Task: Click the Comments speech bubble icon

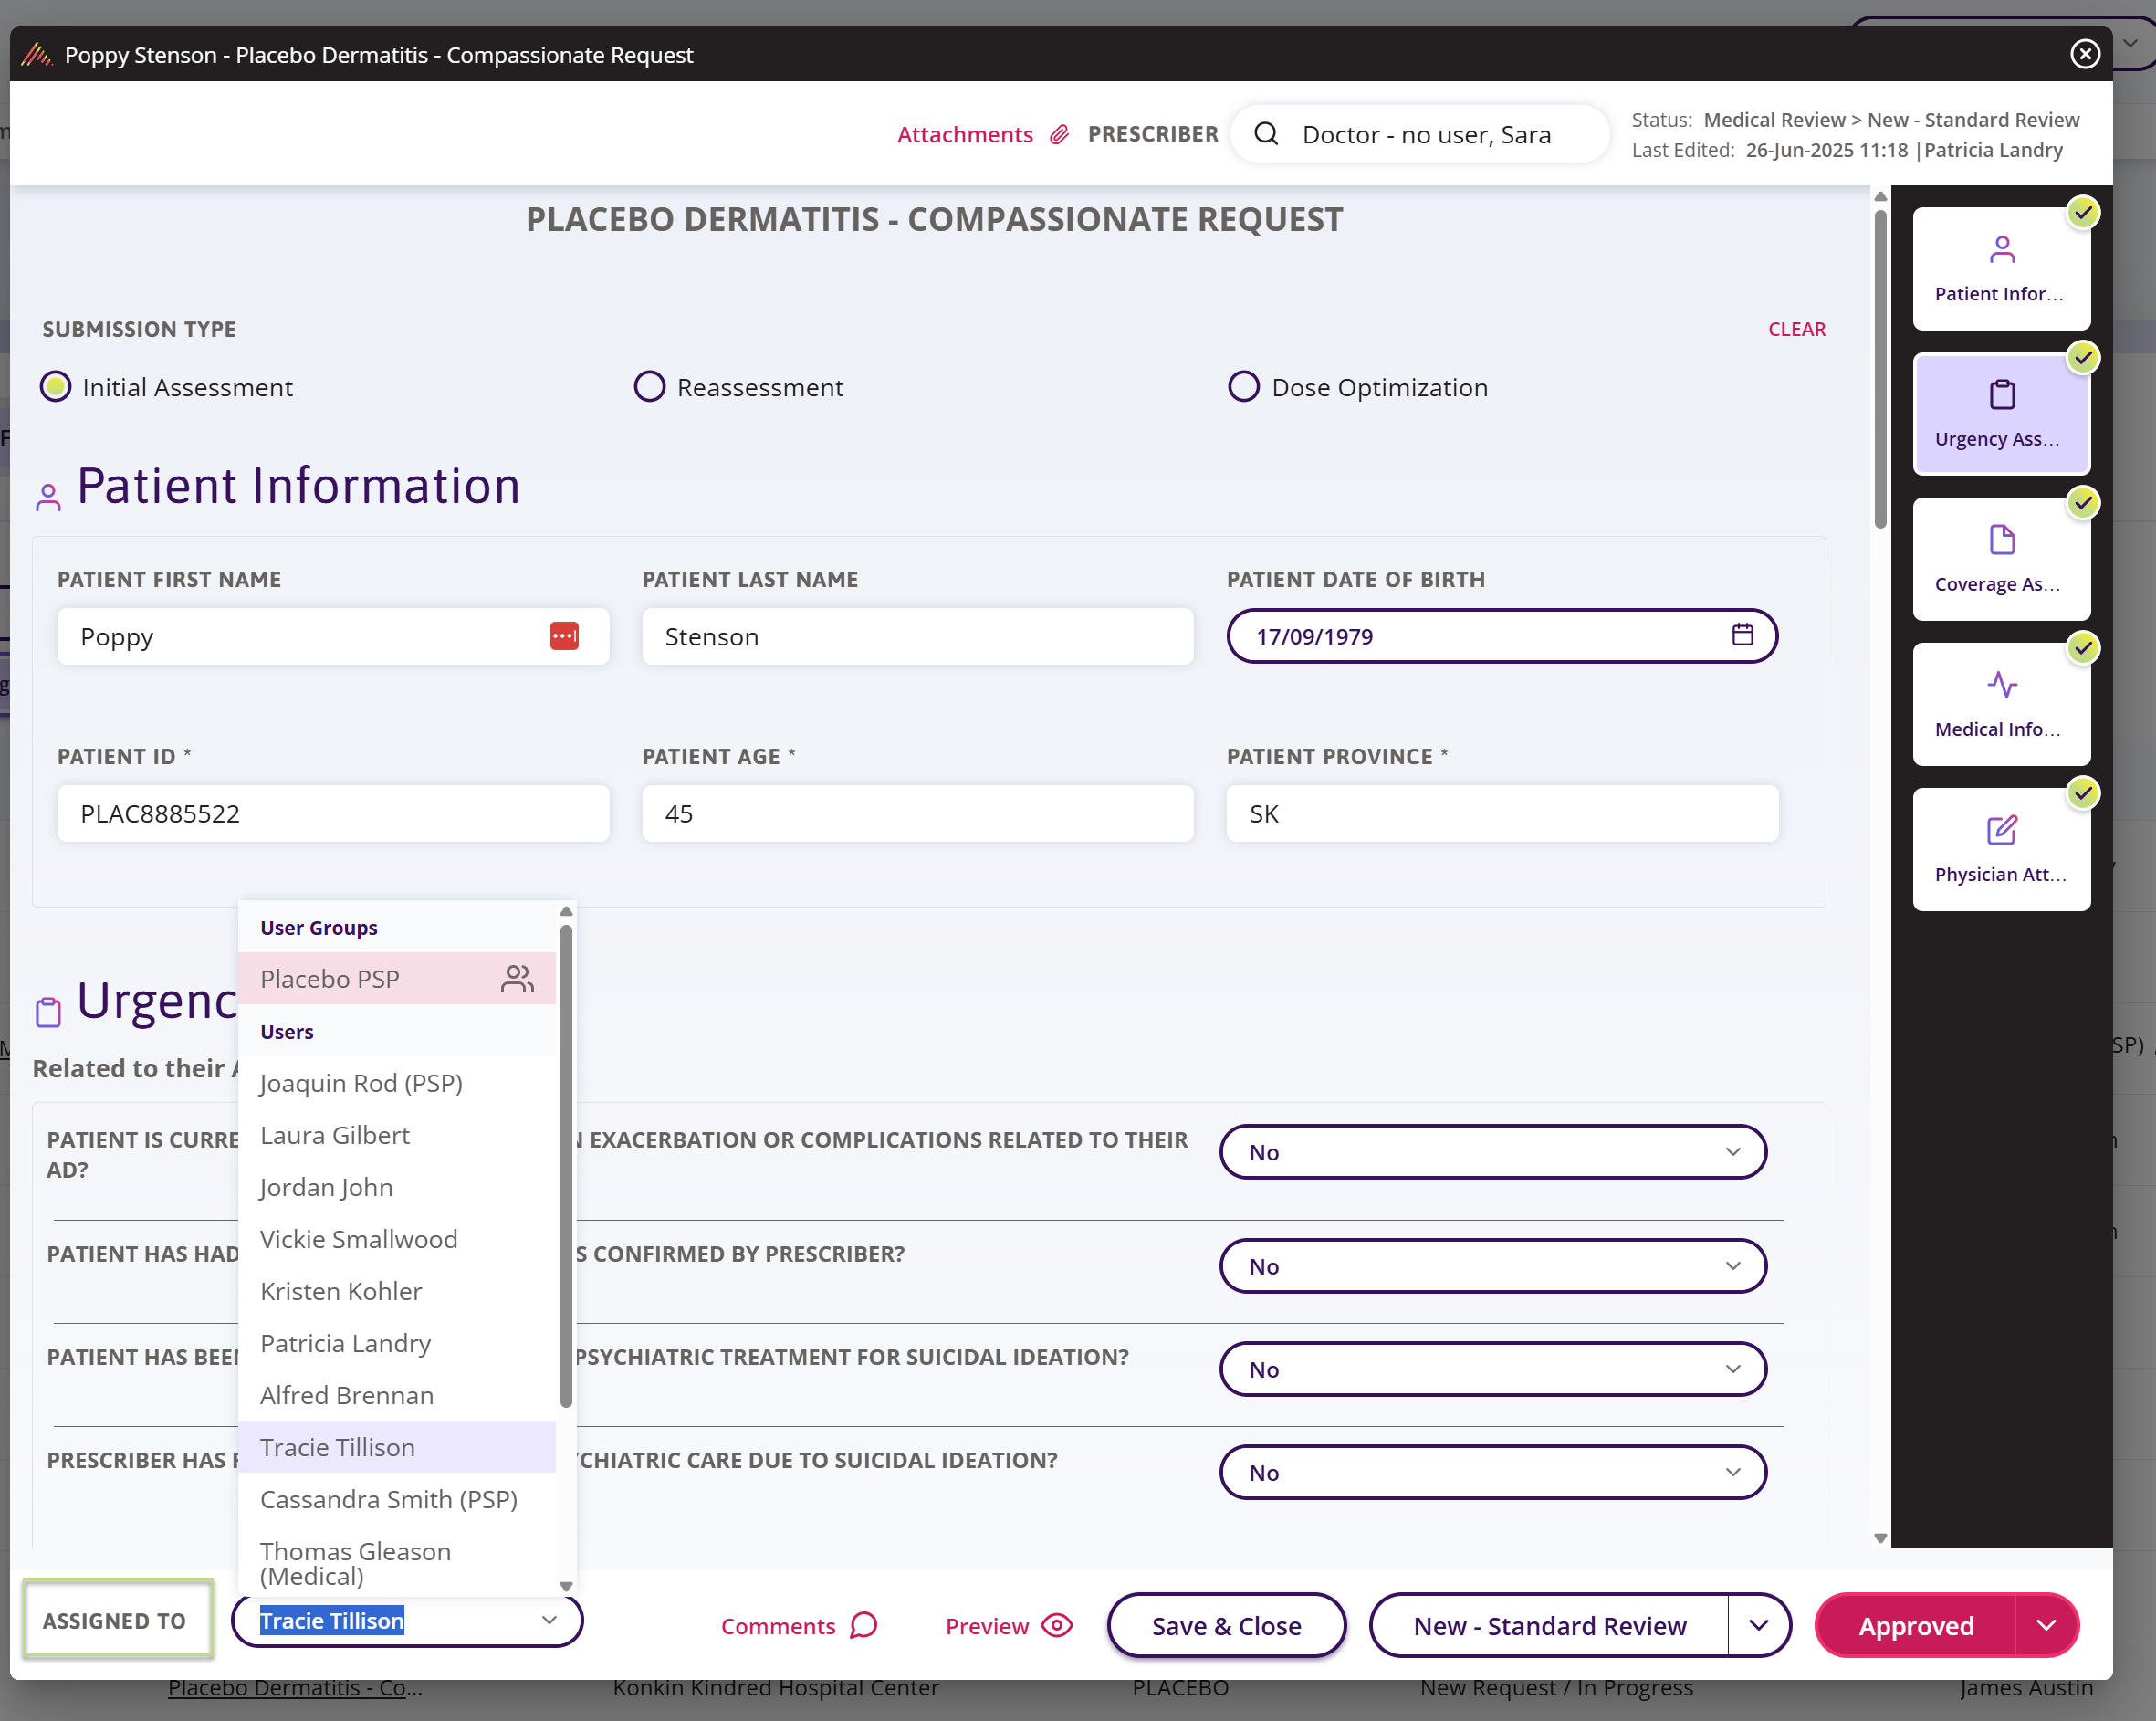Action: coord(863,1625)
